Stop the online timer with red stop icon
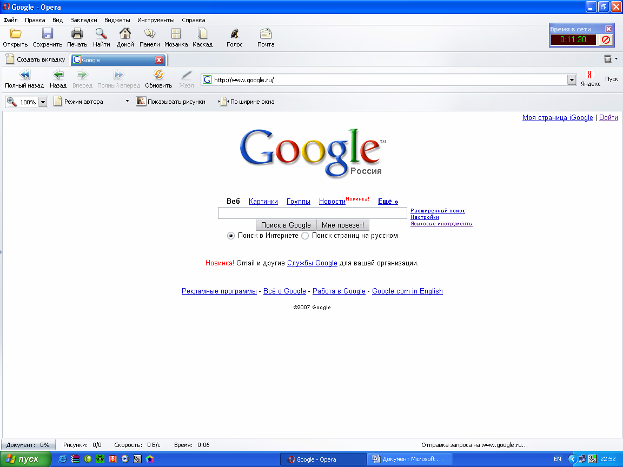Screen dimensions: 623x467 coord(606,40)
